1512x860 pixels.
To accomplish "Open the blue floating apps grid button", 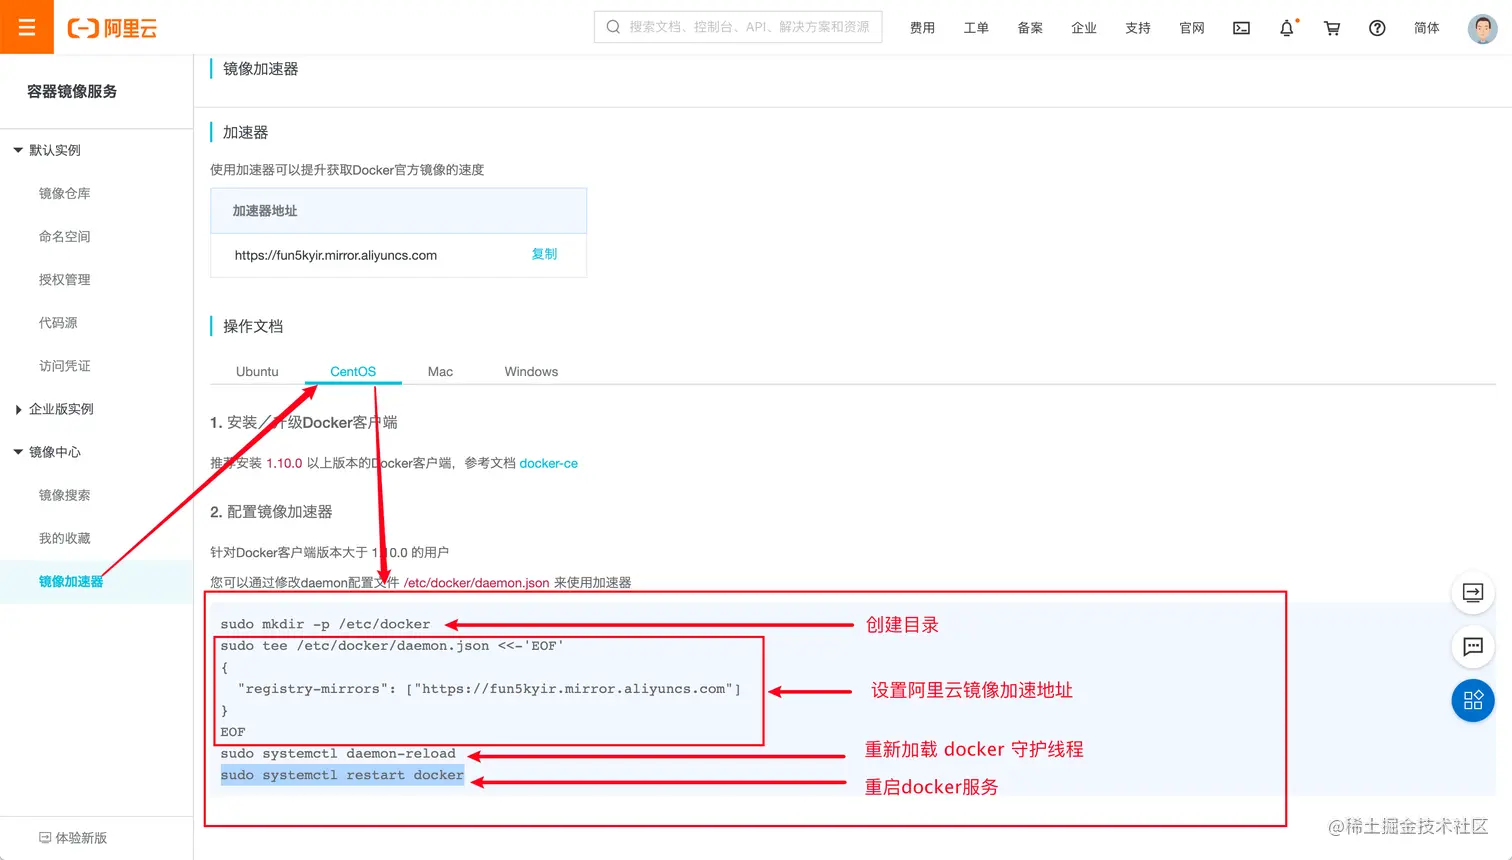I will 1473,700.
